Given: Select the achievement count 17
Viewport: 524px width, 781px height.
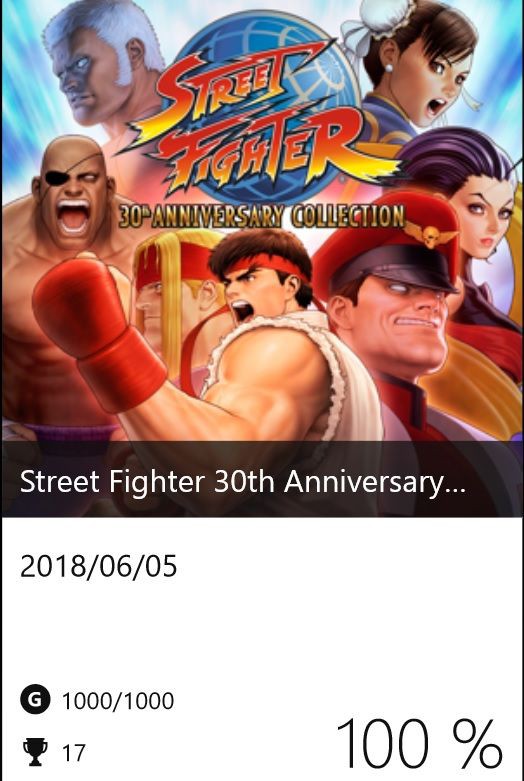Looking at the screenshot, I should (x=74, y=752).
